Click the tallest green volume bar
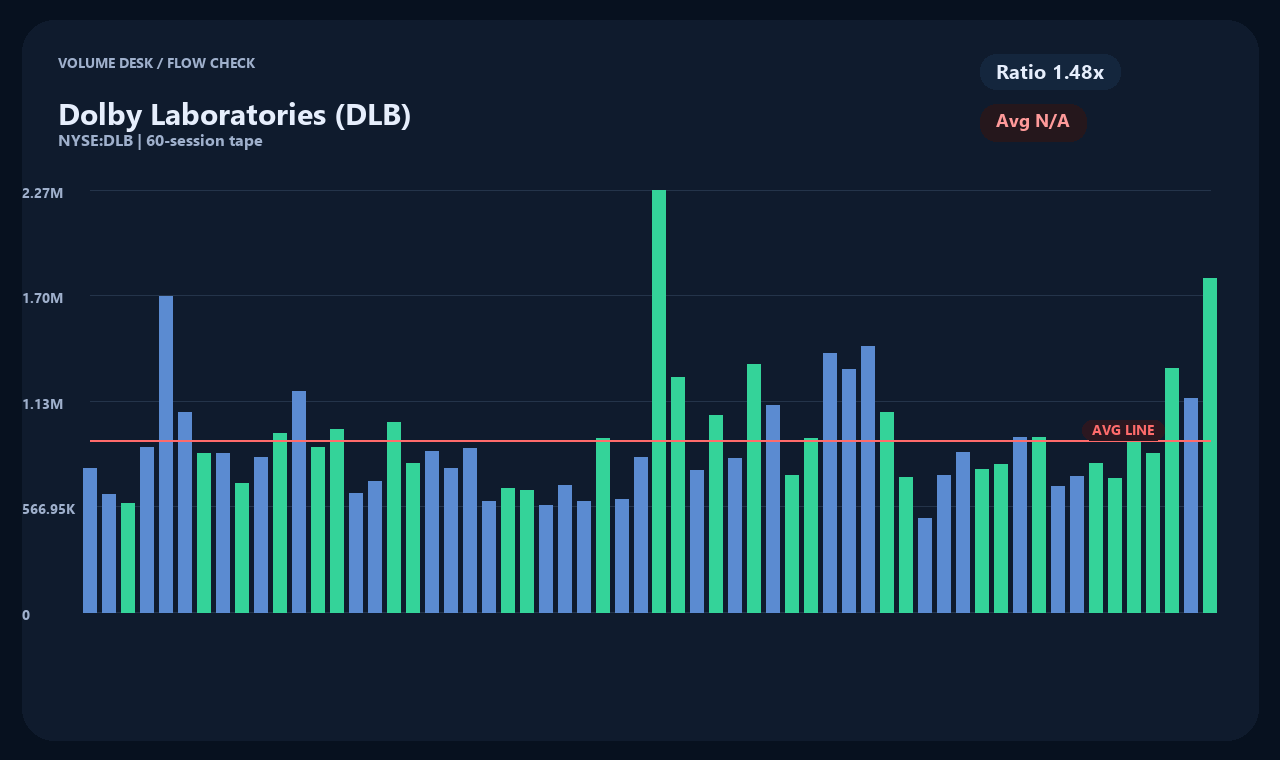1280x760 pixels. tap(659, 401)
